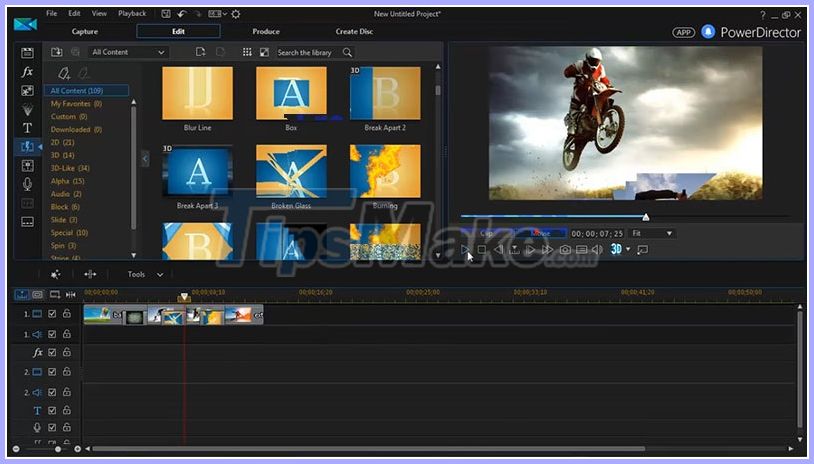
Task: Click the preview progress slider handle
Action: point(646,217)
